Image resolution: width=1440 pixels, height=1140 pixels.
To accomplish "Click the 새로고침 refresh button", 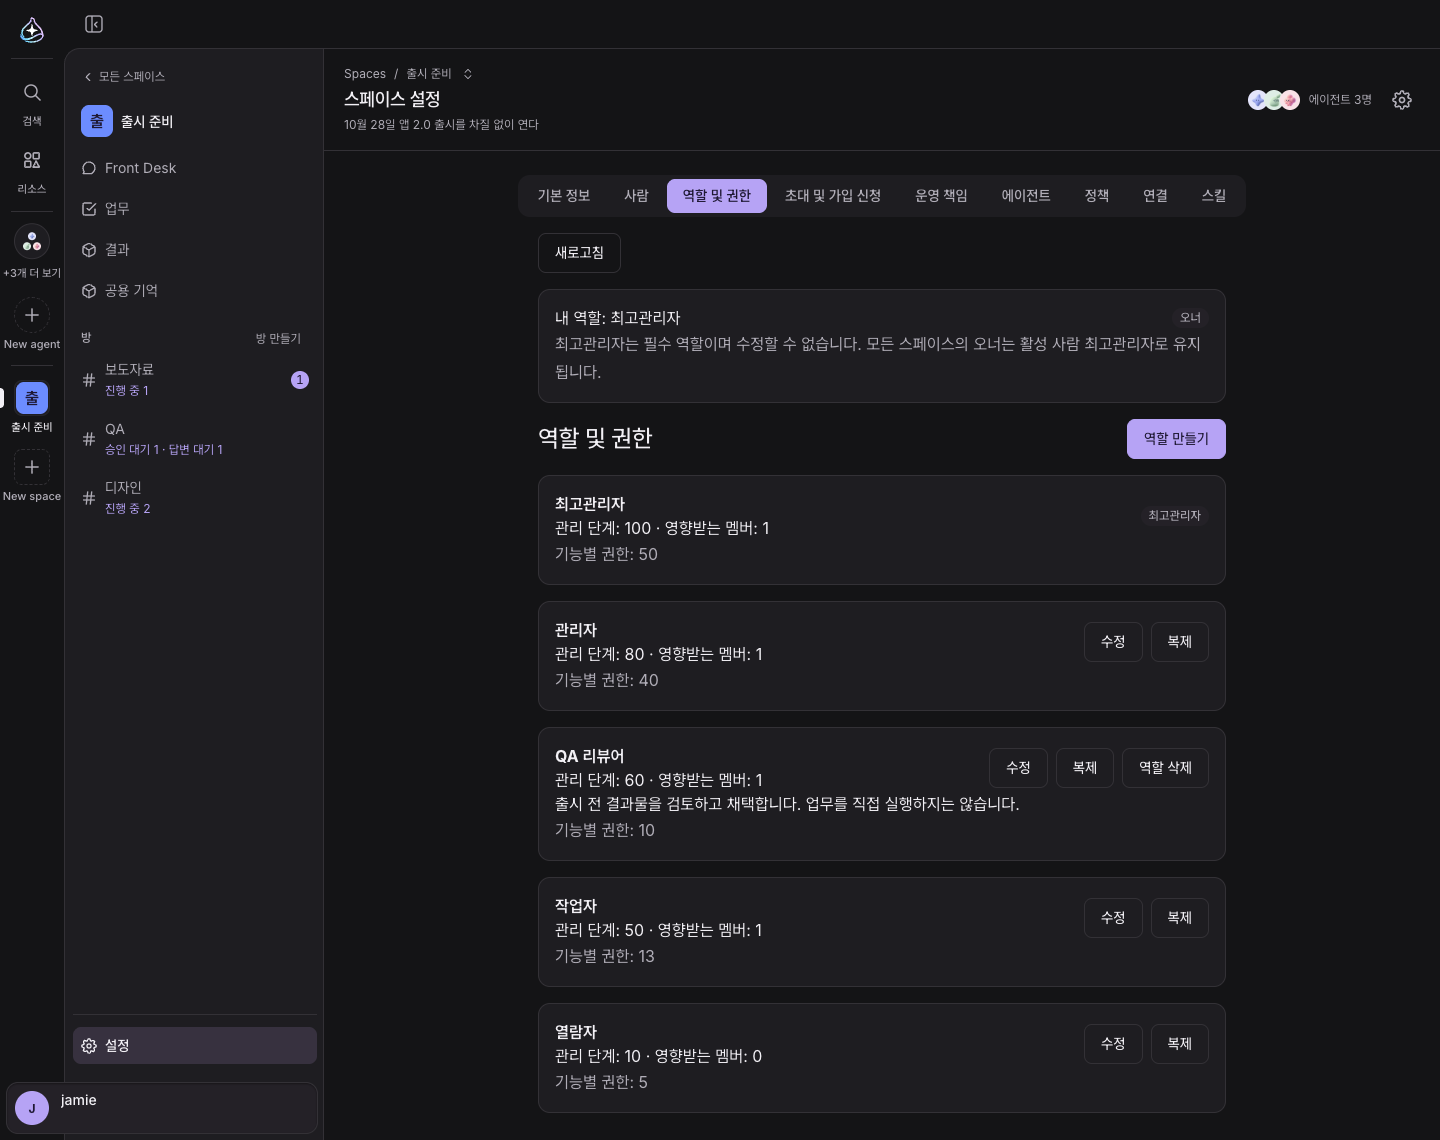I will [x=579, y=253].
